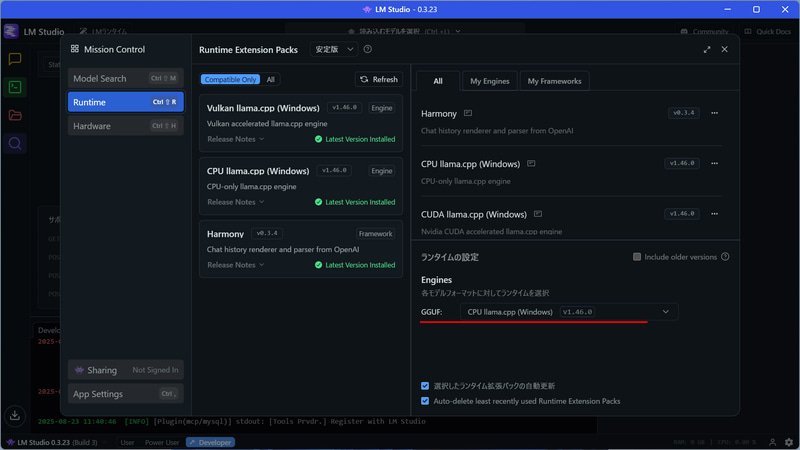800x450 pixels.
Task: Click the LM Studio 0.3.23 status bar label
Action: [x=50, y=442]
